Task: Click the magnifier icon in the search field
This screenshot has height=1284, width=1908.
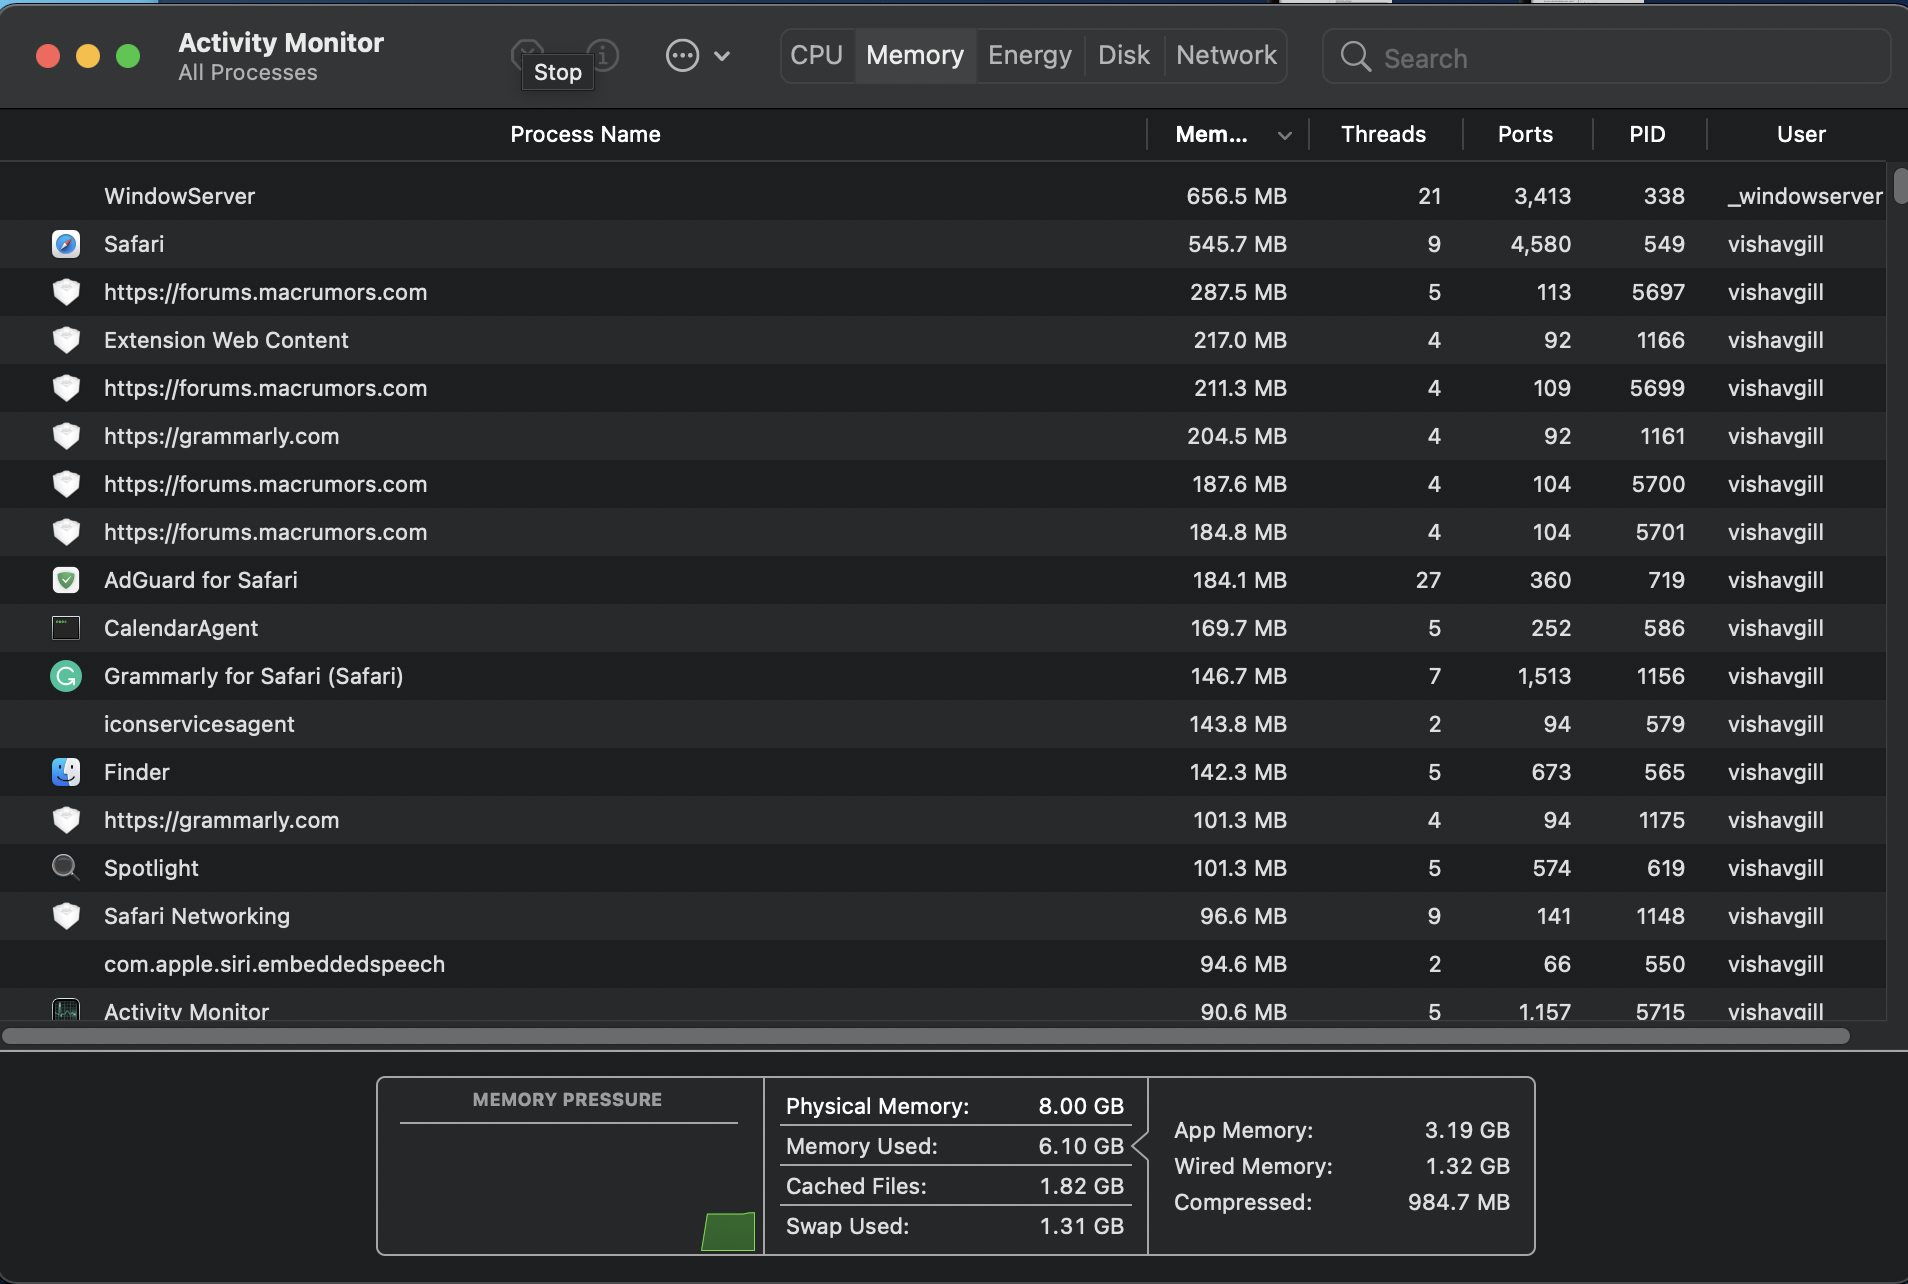Action: coord(1355,57)
